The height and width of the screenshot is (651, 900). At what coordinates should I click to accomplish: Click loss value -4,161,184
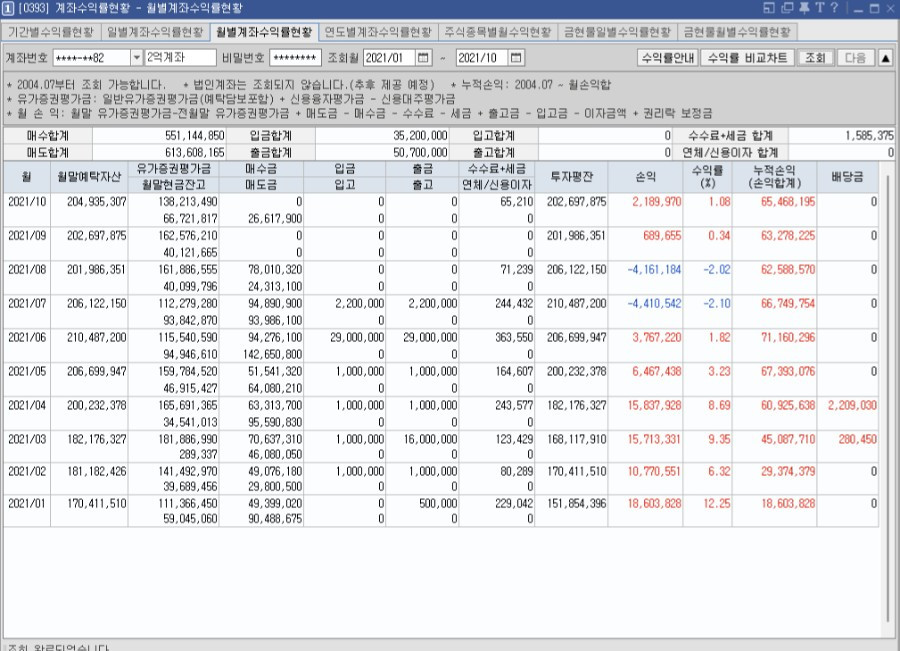(x=654, y=270)
